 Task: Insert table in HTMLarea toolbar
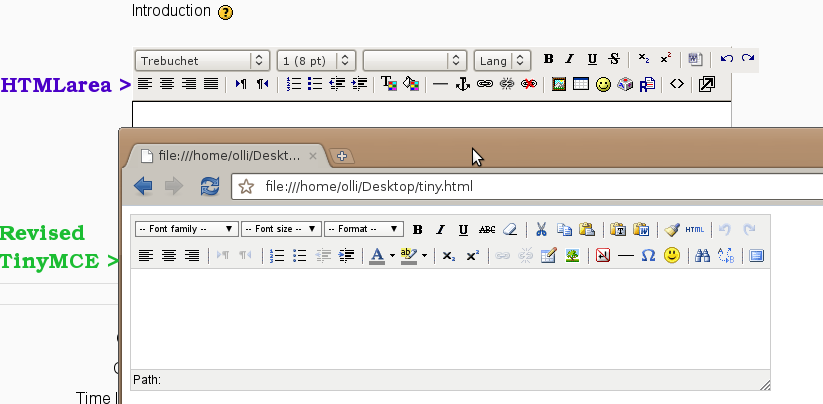[x=581, y=84]
